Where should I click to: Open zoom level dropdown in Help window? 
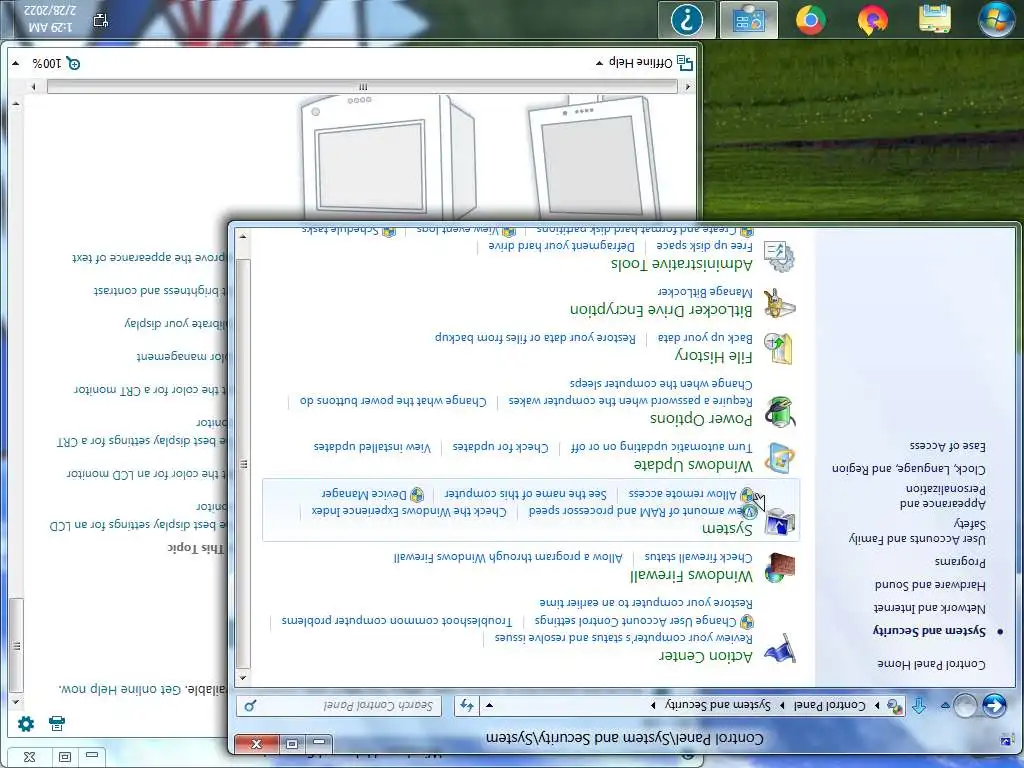tap(16, 63)
